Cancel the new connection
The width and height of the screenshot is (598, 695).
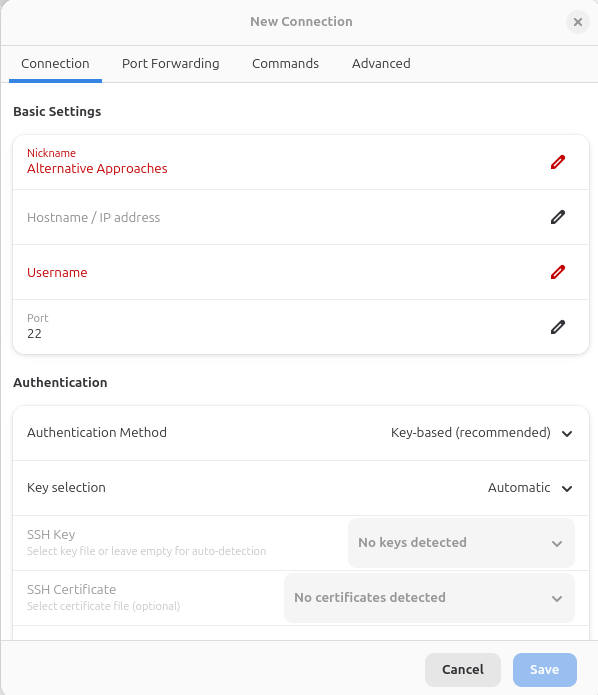(463, 669)
